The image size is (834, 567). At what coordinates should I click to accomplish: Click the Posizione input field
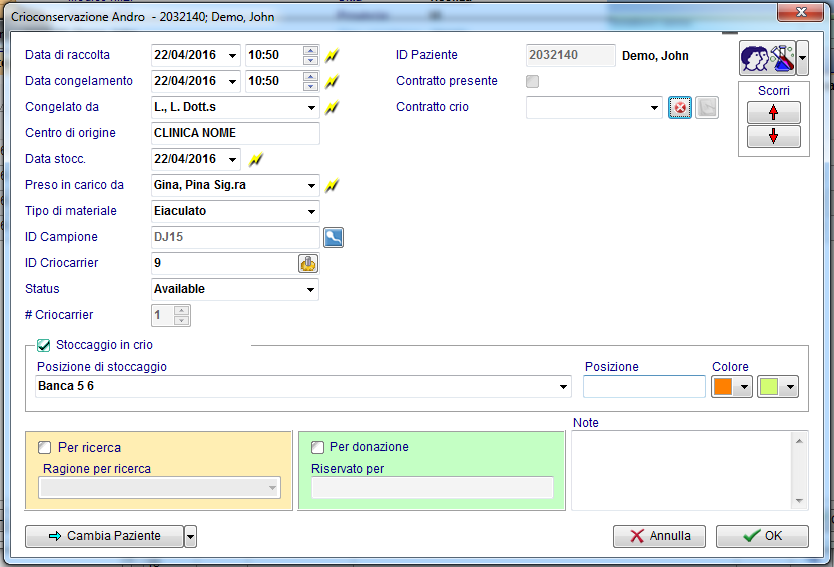(x=644, y=387)
